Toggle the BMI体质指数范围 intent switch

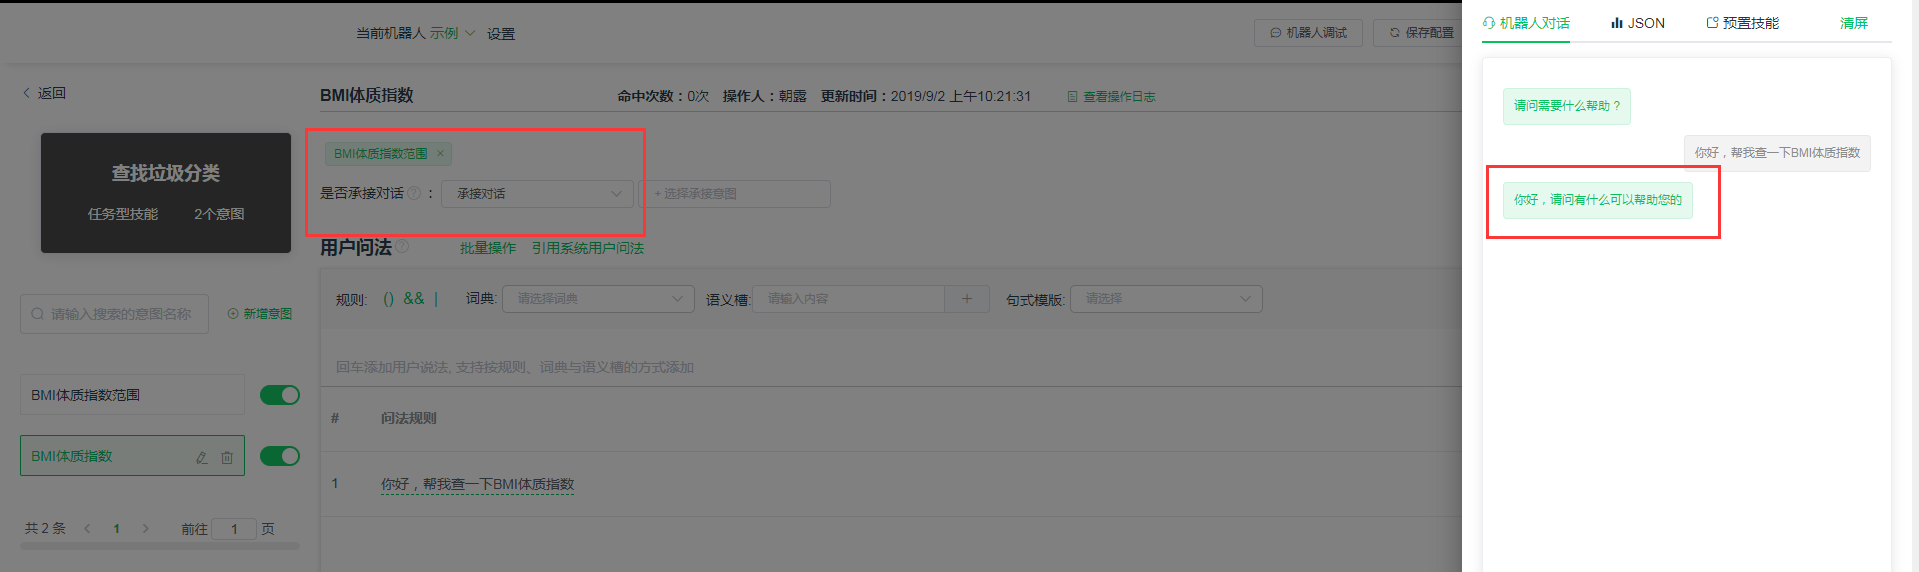coord(280,395)
